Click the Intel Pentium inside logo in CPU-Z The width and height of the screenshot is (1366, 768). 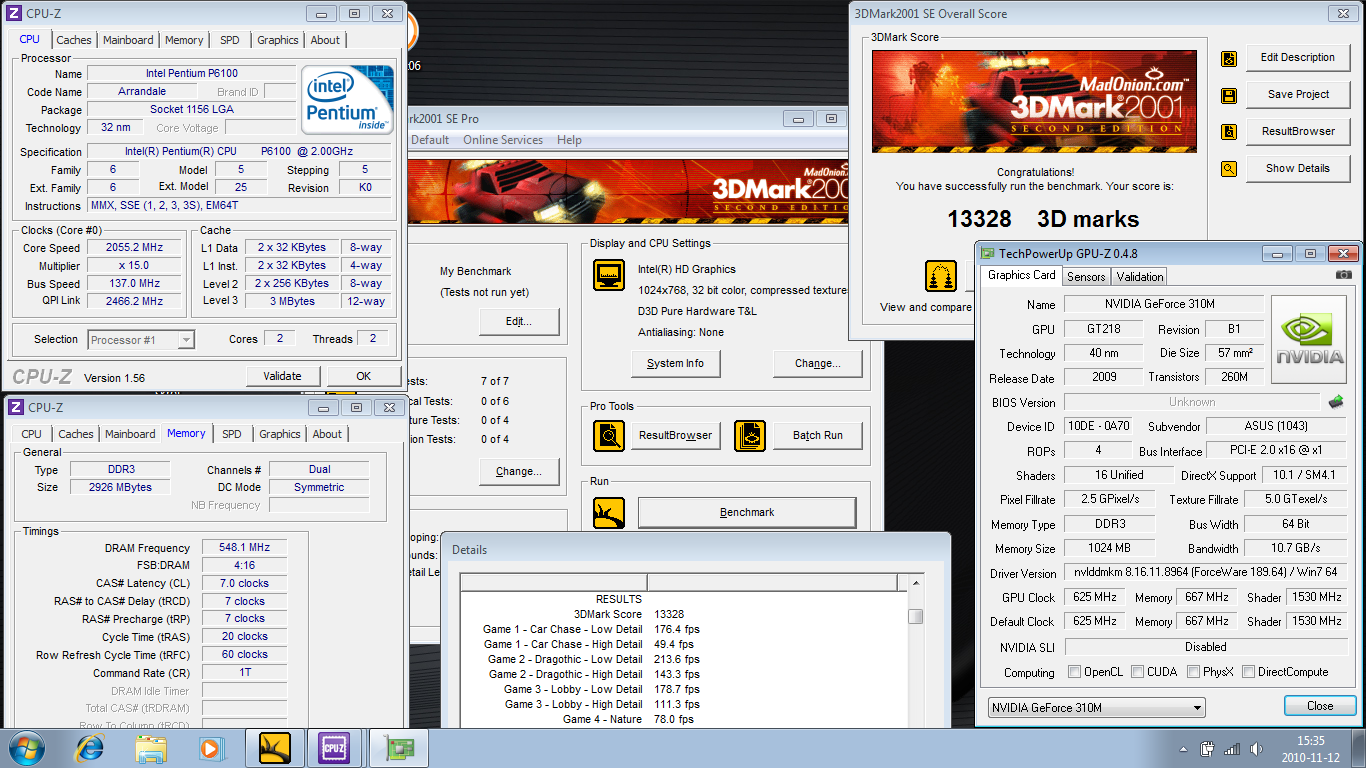[347, 101]
